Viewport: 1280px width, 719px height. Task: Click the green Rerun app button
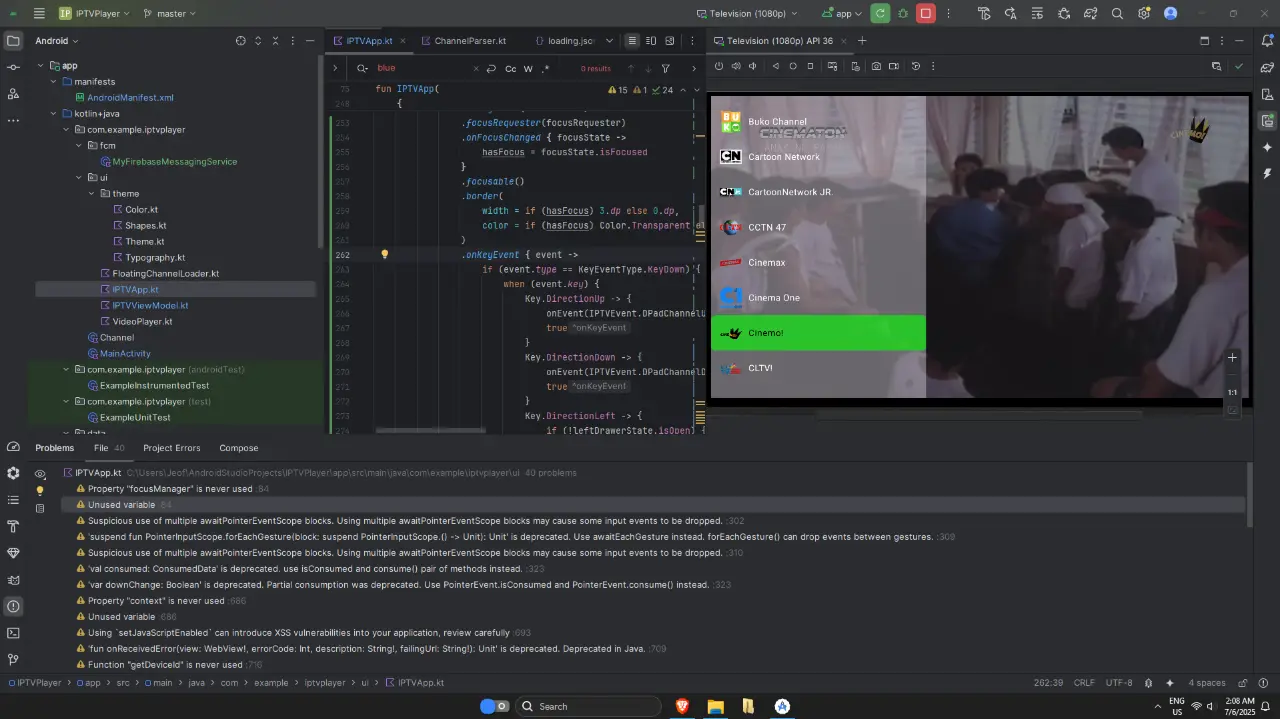coord(880,13)
